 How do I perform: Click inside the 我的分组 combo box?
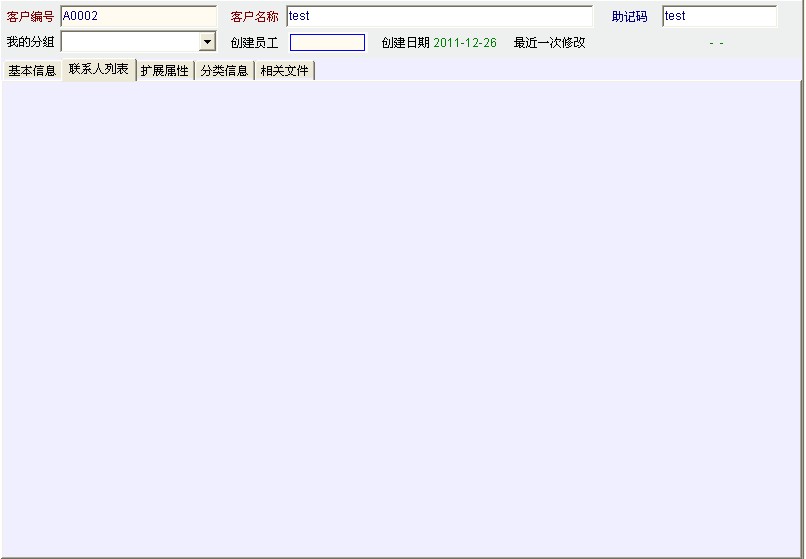tap(129, 42)
